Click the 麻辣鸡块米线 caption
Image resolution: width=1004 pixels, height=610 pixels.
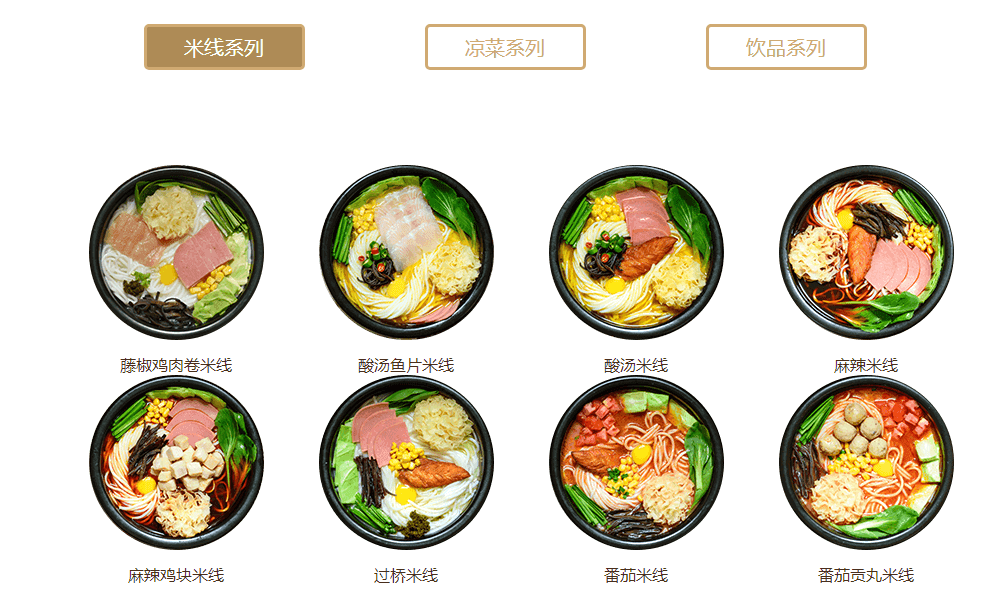click(176, 575)
